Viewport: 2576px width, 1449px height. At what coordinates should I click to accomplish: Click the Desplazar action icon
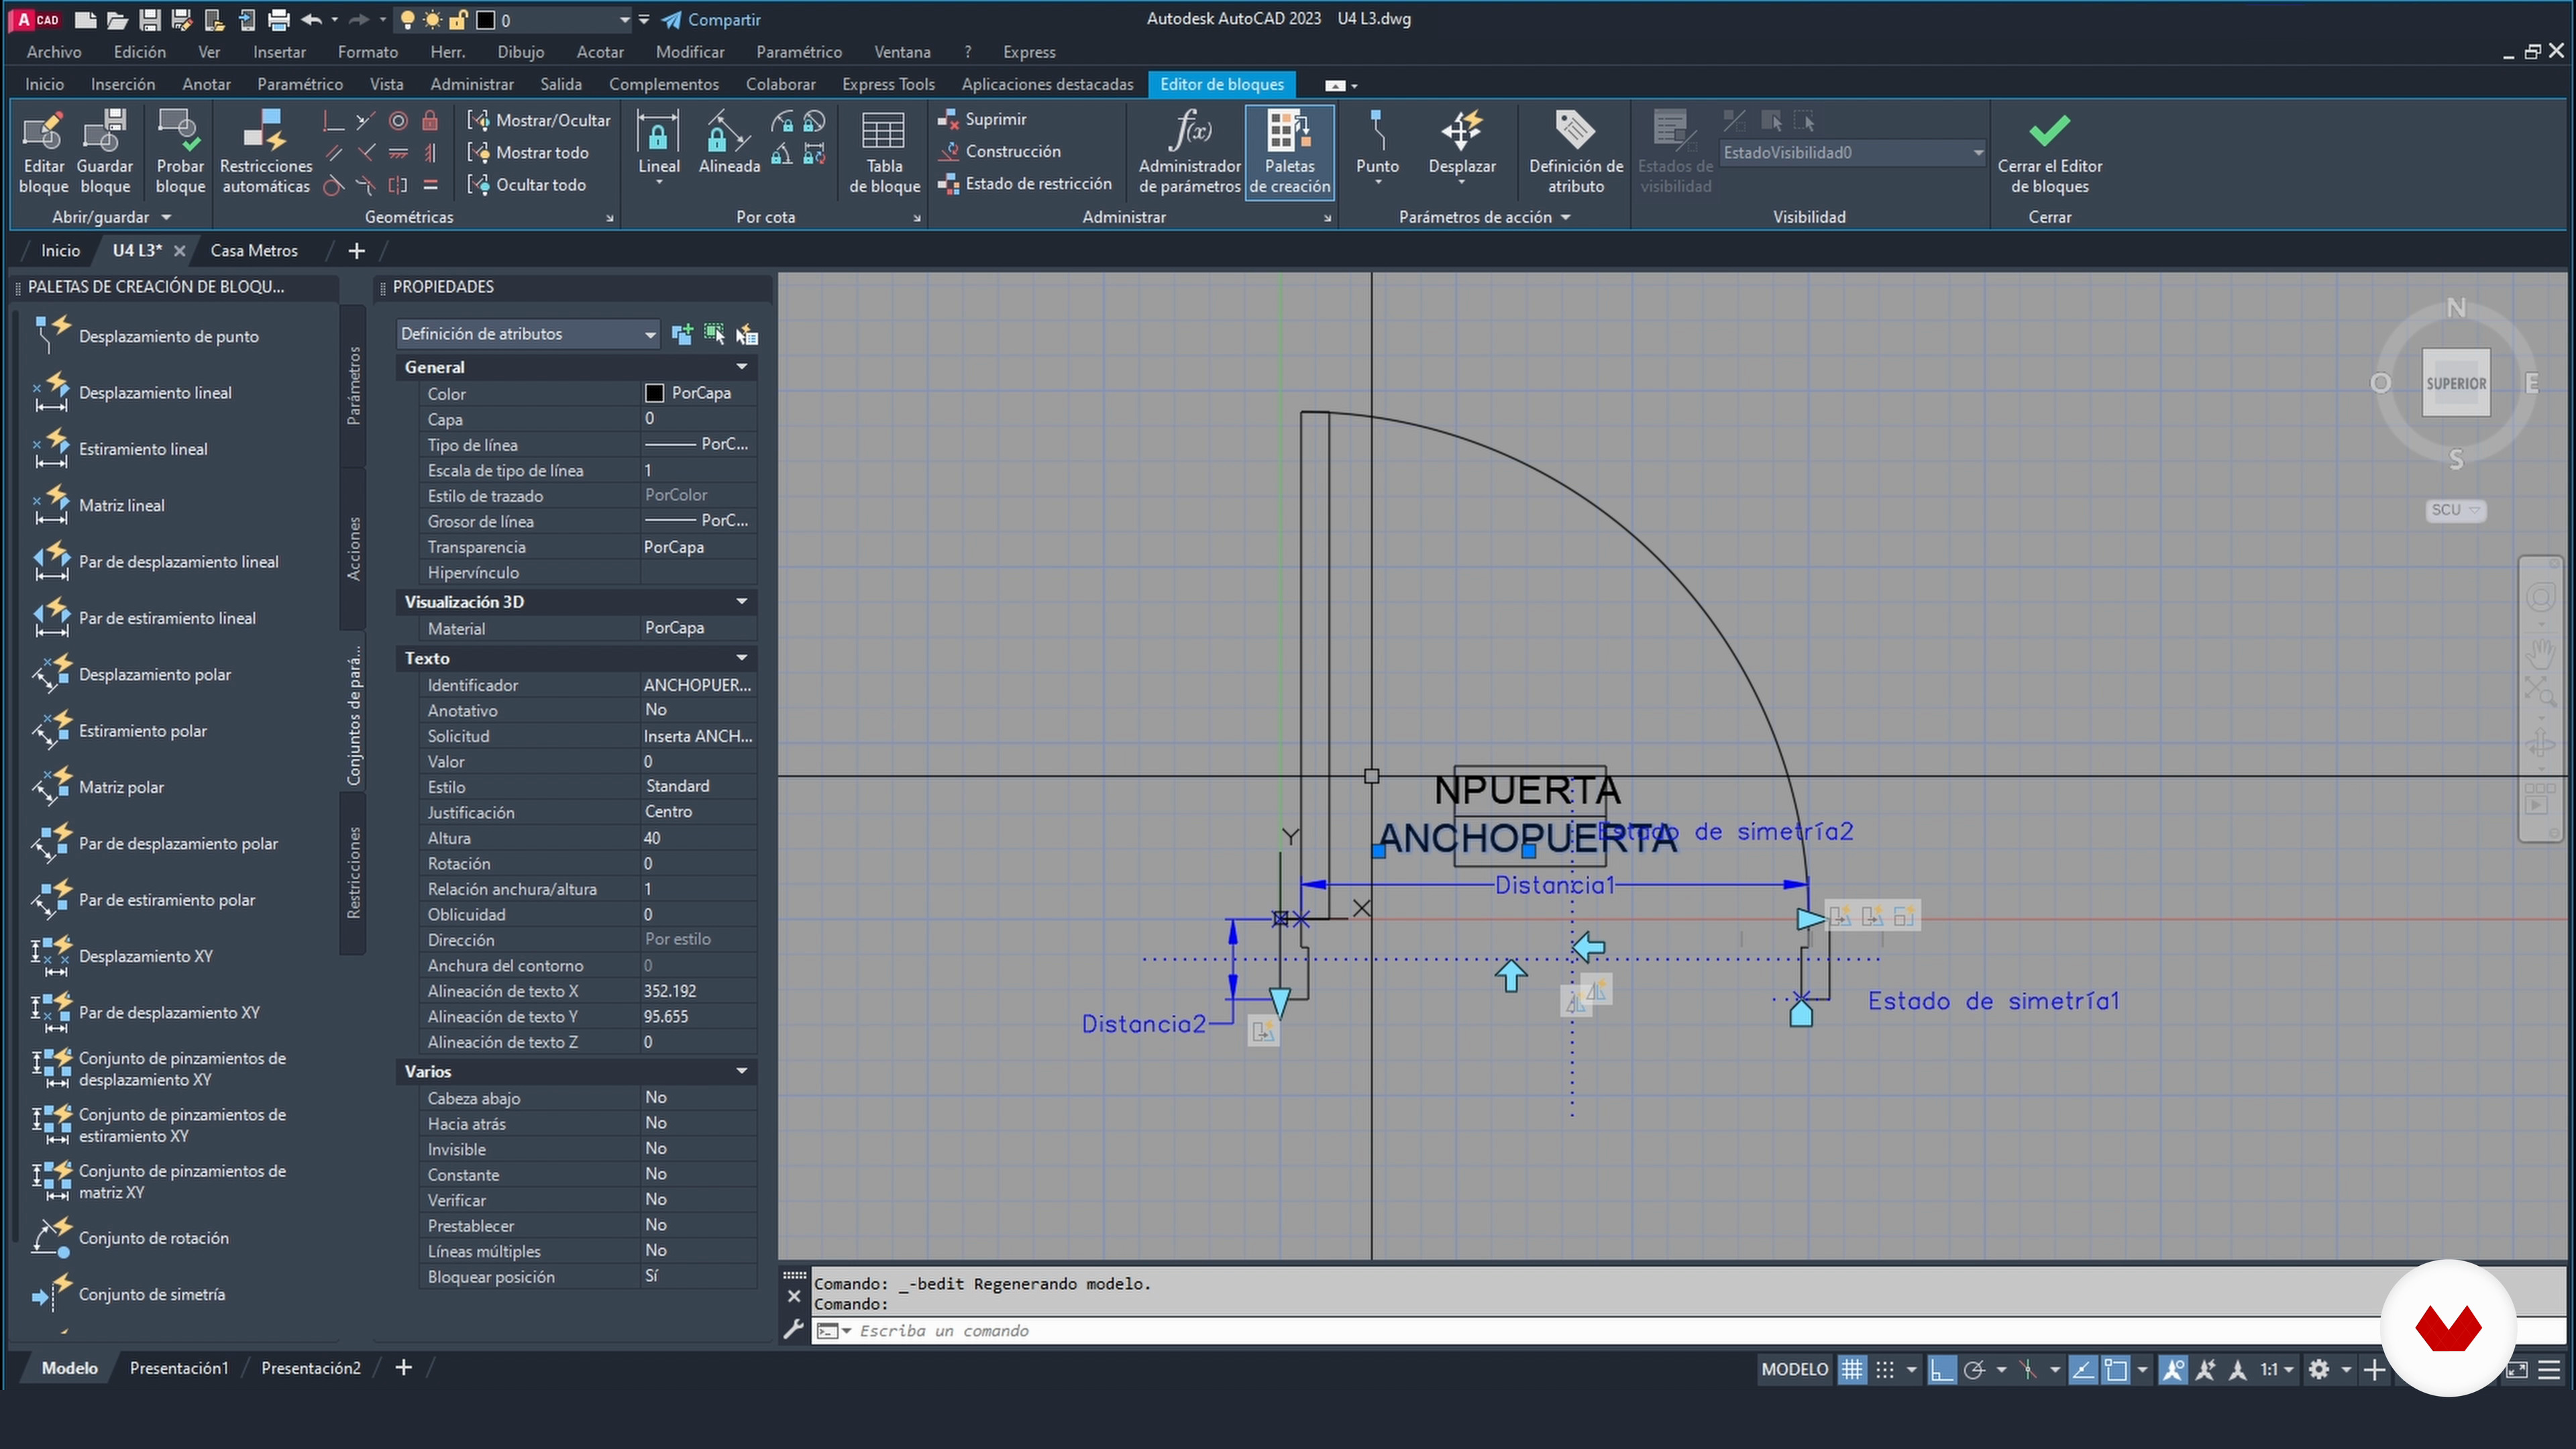pyautogui.click(x=1461, y=131)
